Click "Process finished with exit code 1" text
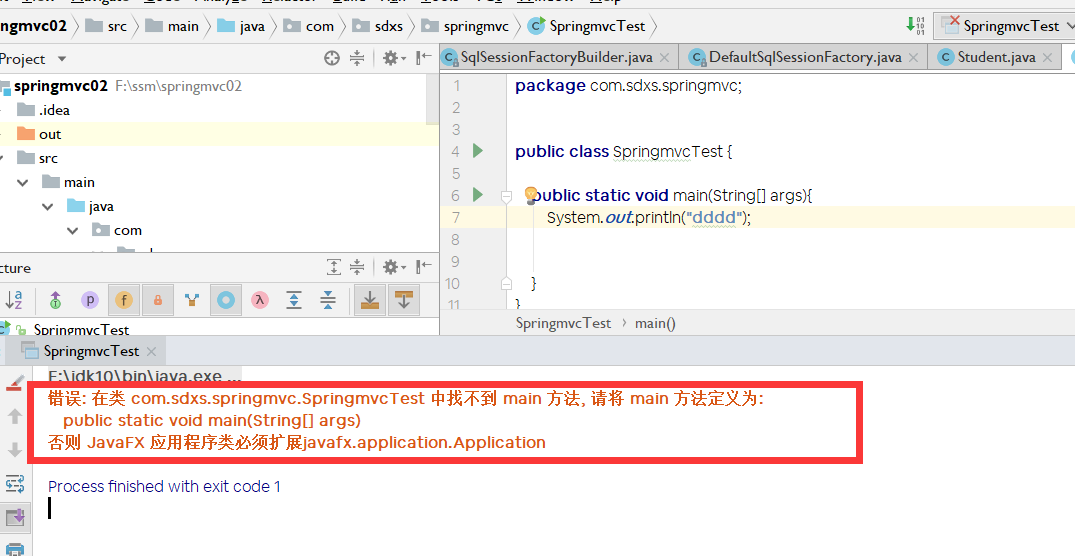The height and width of the screenshot is (556, 1075). 165,486
